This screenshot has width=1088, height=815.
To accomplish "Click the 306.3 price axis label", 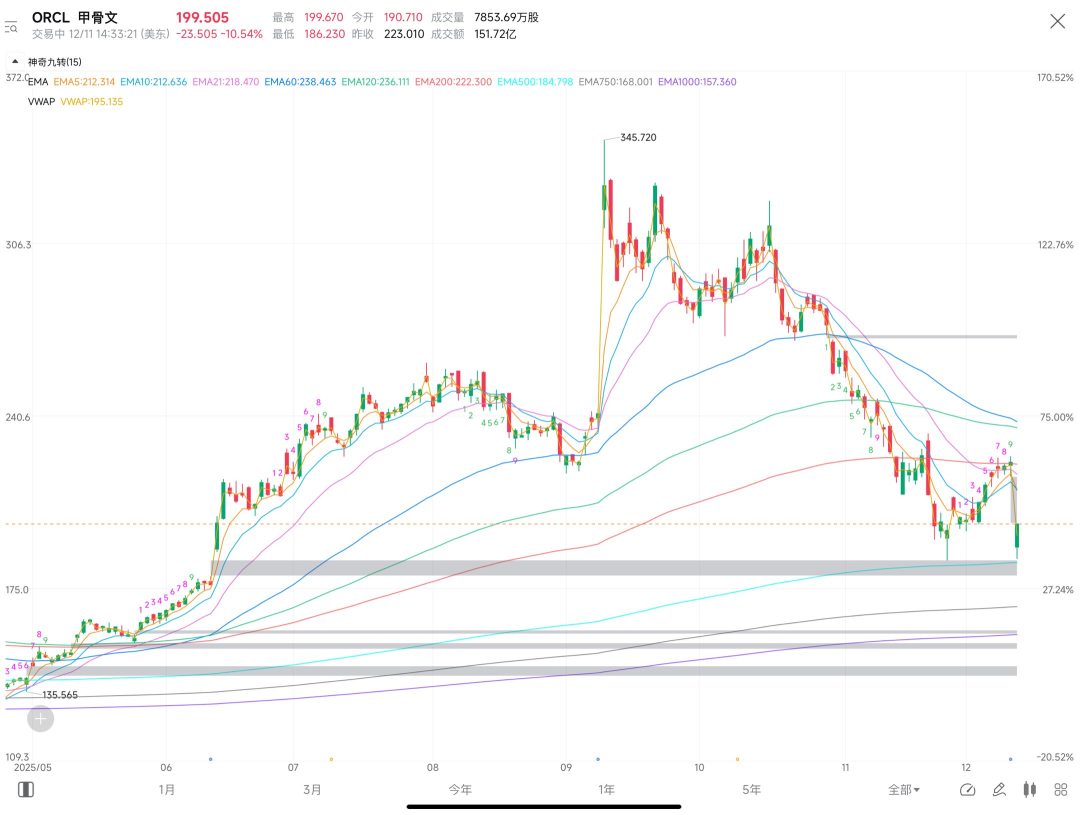I will click(x=18, y=245).
